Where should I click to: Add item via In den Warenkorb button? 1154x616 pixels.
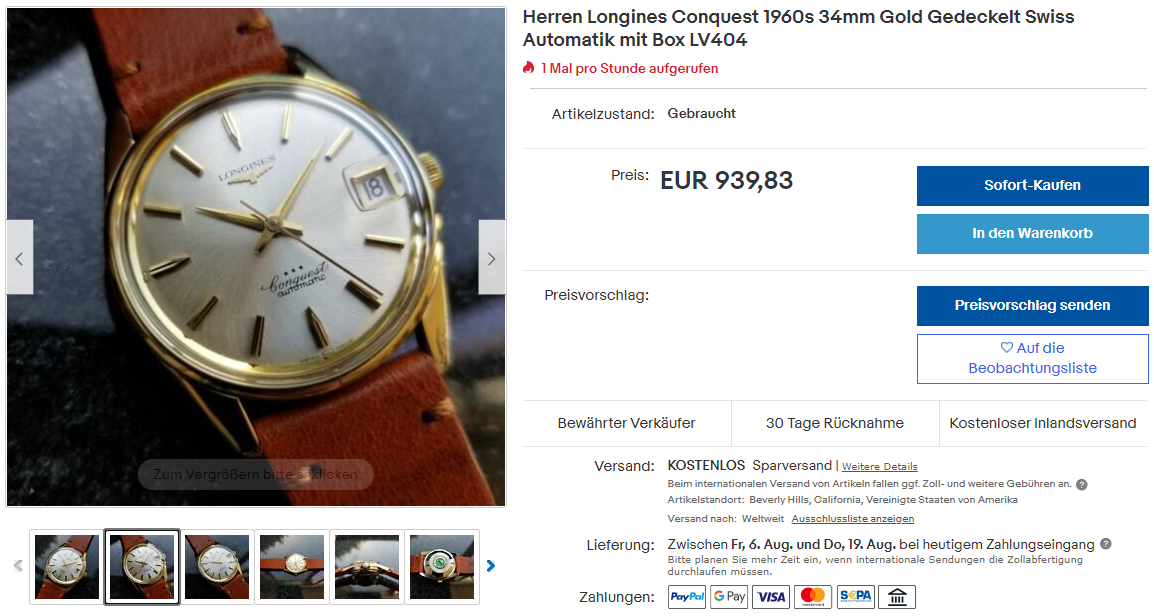click(x=1032, y=233)
